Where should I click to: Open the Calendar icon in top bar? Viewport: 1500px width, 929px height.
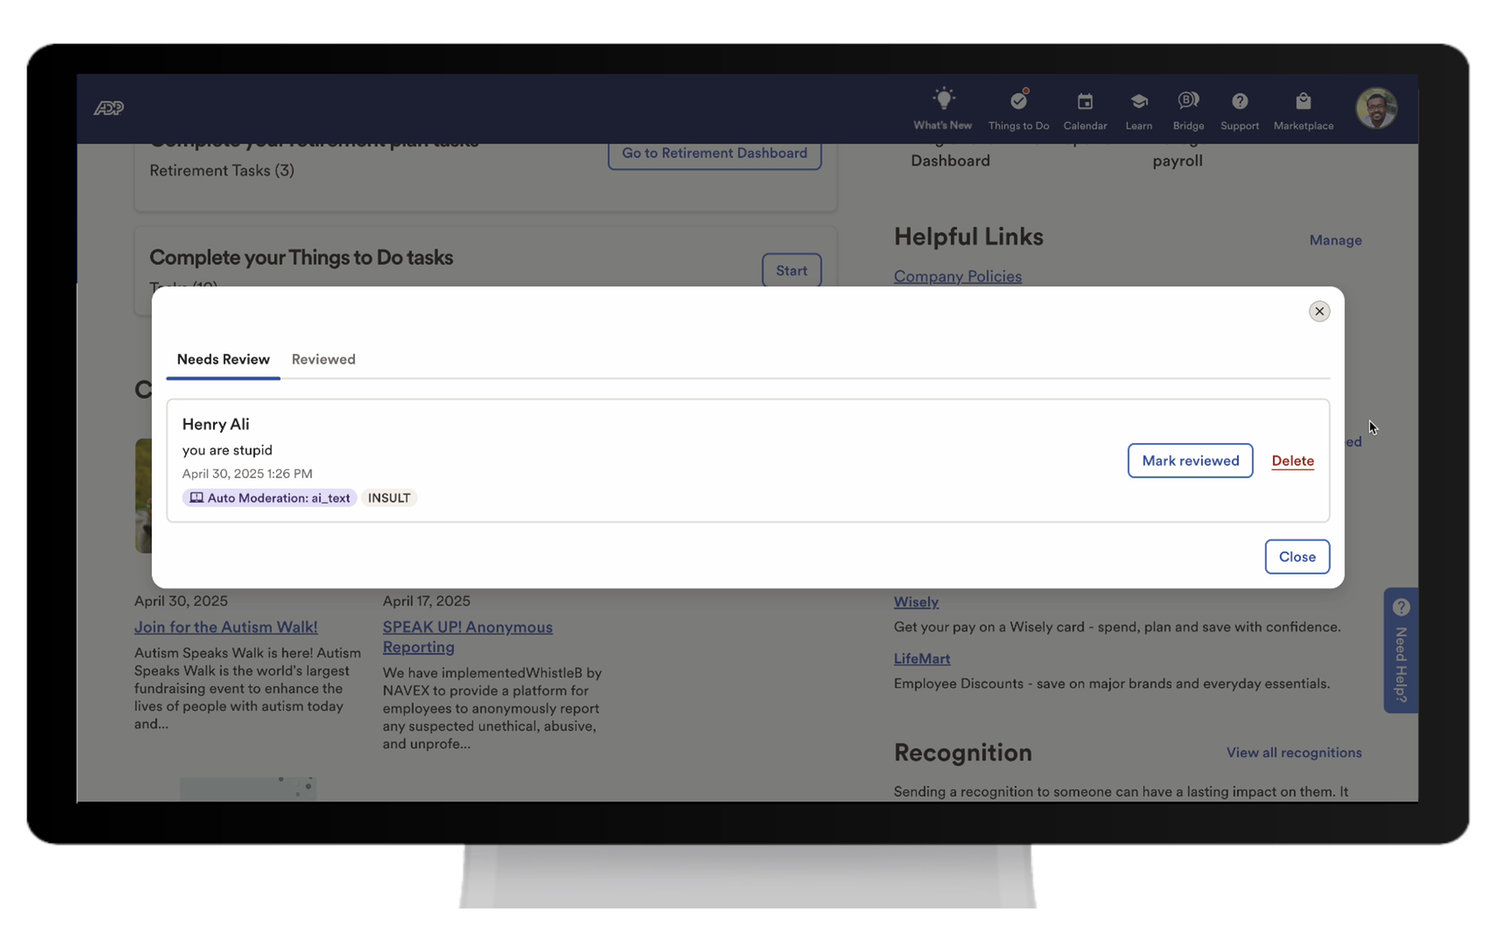click(1085, 101)
